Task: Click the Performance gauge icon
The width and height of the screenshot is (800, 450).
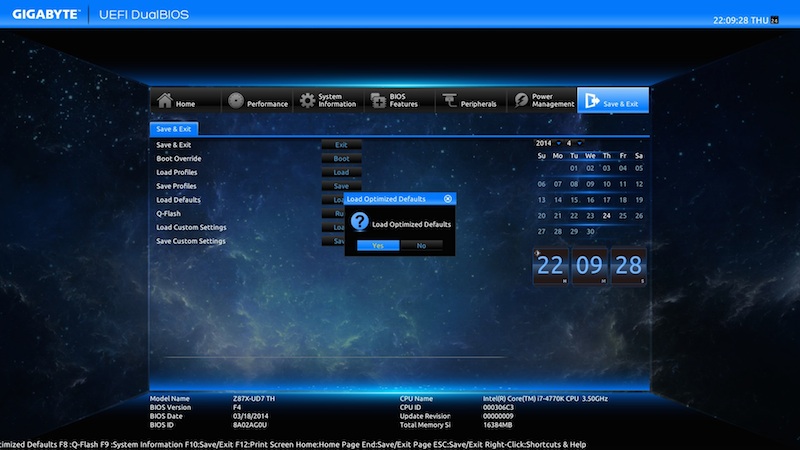Action: 236,101
